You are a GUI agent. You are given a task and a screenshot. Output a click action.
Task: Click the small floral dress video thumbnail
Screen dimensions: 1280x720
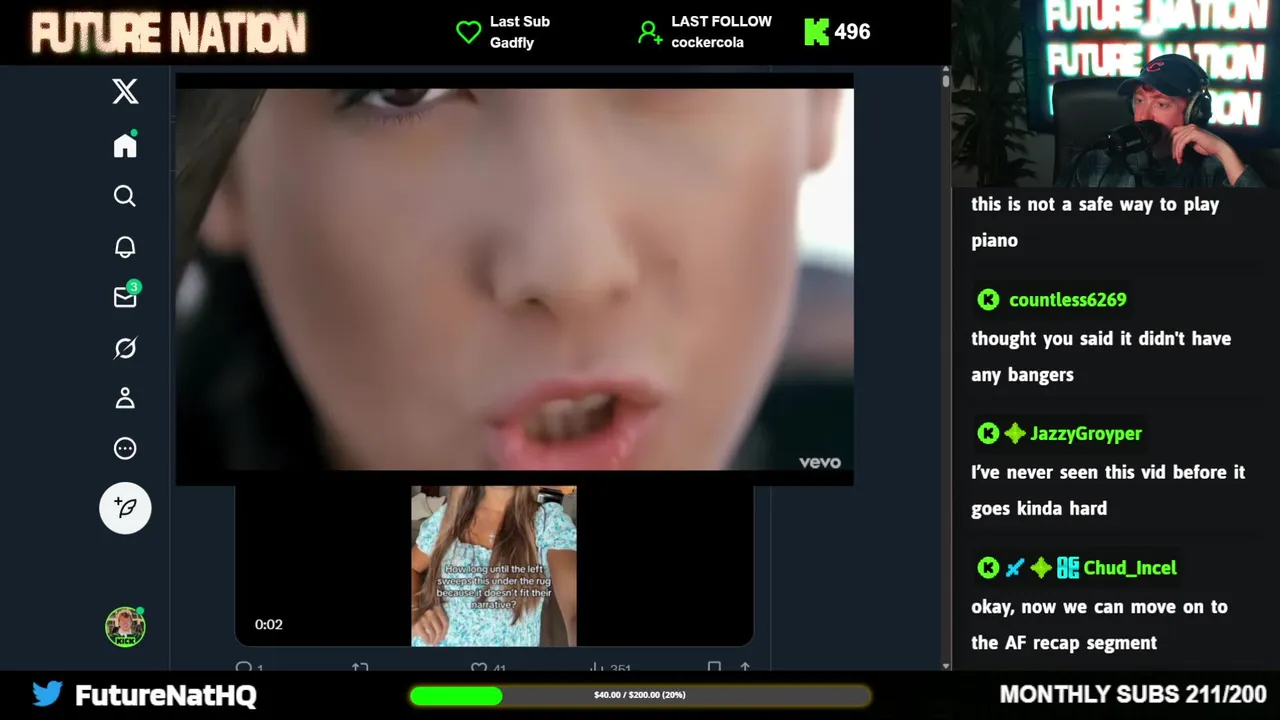(x=494, y=566)
